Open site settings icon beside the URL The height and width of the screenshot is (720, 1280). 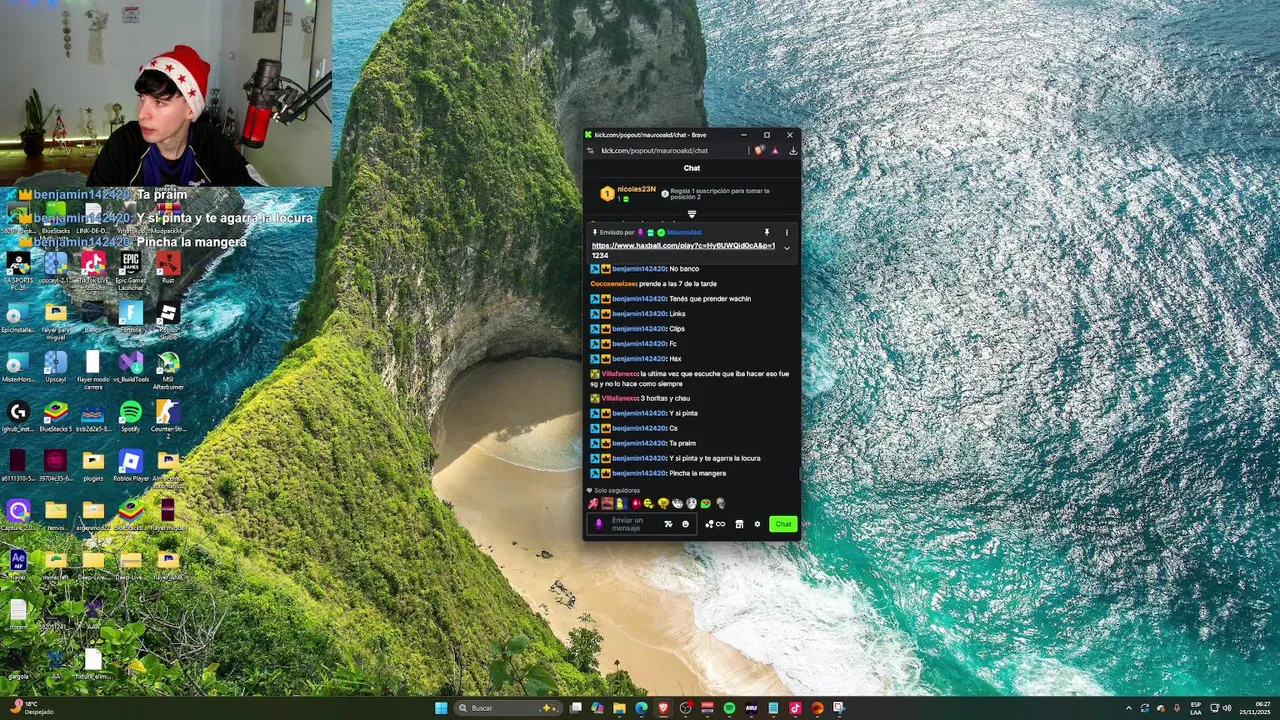pos(590,151)
